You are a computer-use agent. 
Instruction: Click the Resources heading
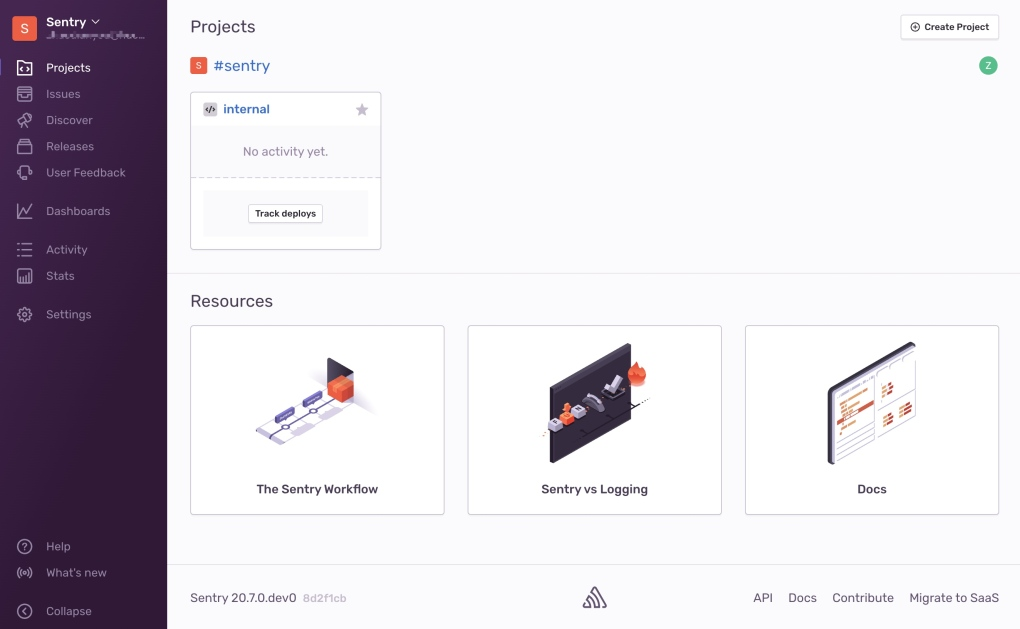point(232,301)
